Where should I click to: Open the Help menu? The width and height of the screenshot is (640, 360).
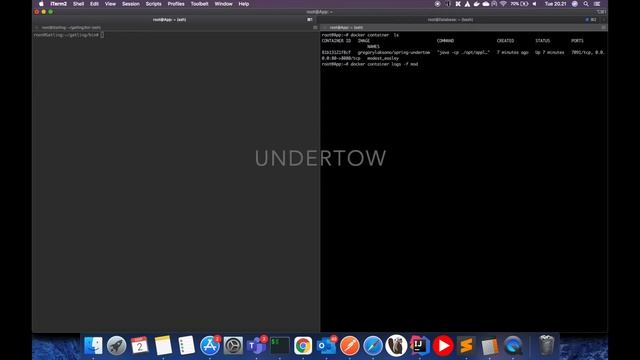pos(244,4)
